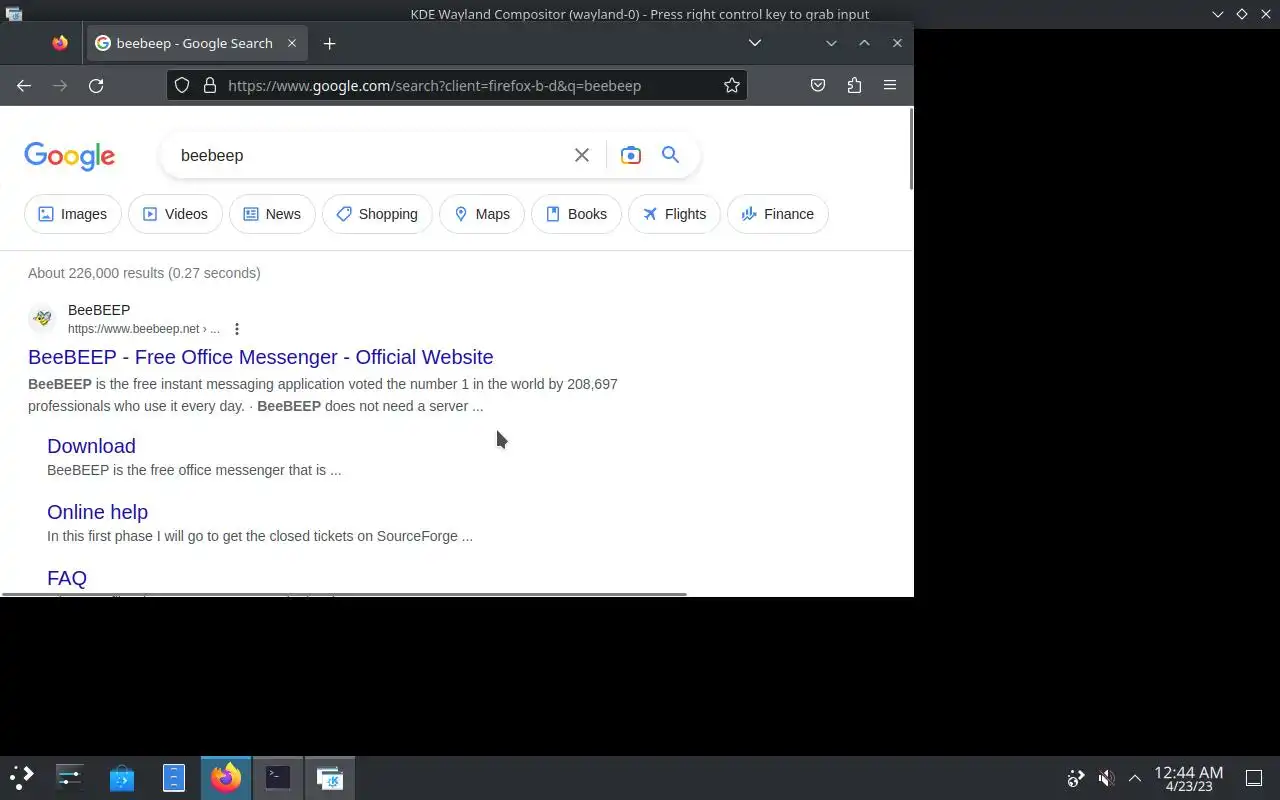
Task: Search by image with camera icon
Action: [631, 155]
